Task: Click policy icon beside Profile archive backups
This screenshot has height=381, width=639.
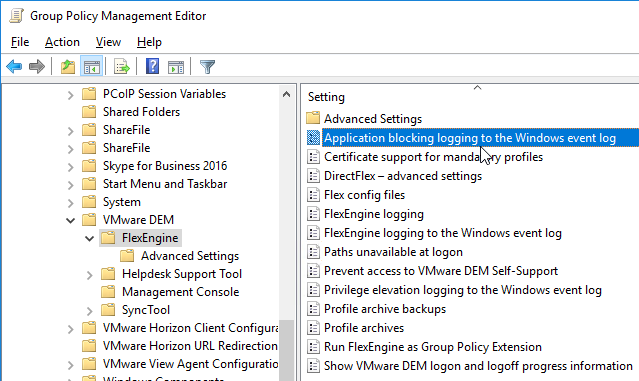Action: coord(313,309)
